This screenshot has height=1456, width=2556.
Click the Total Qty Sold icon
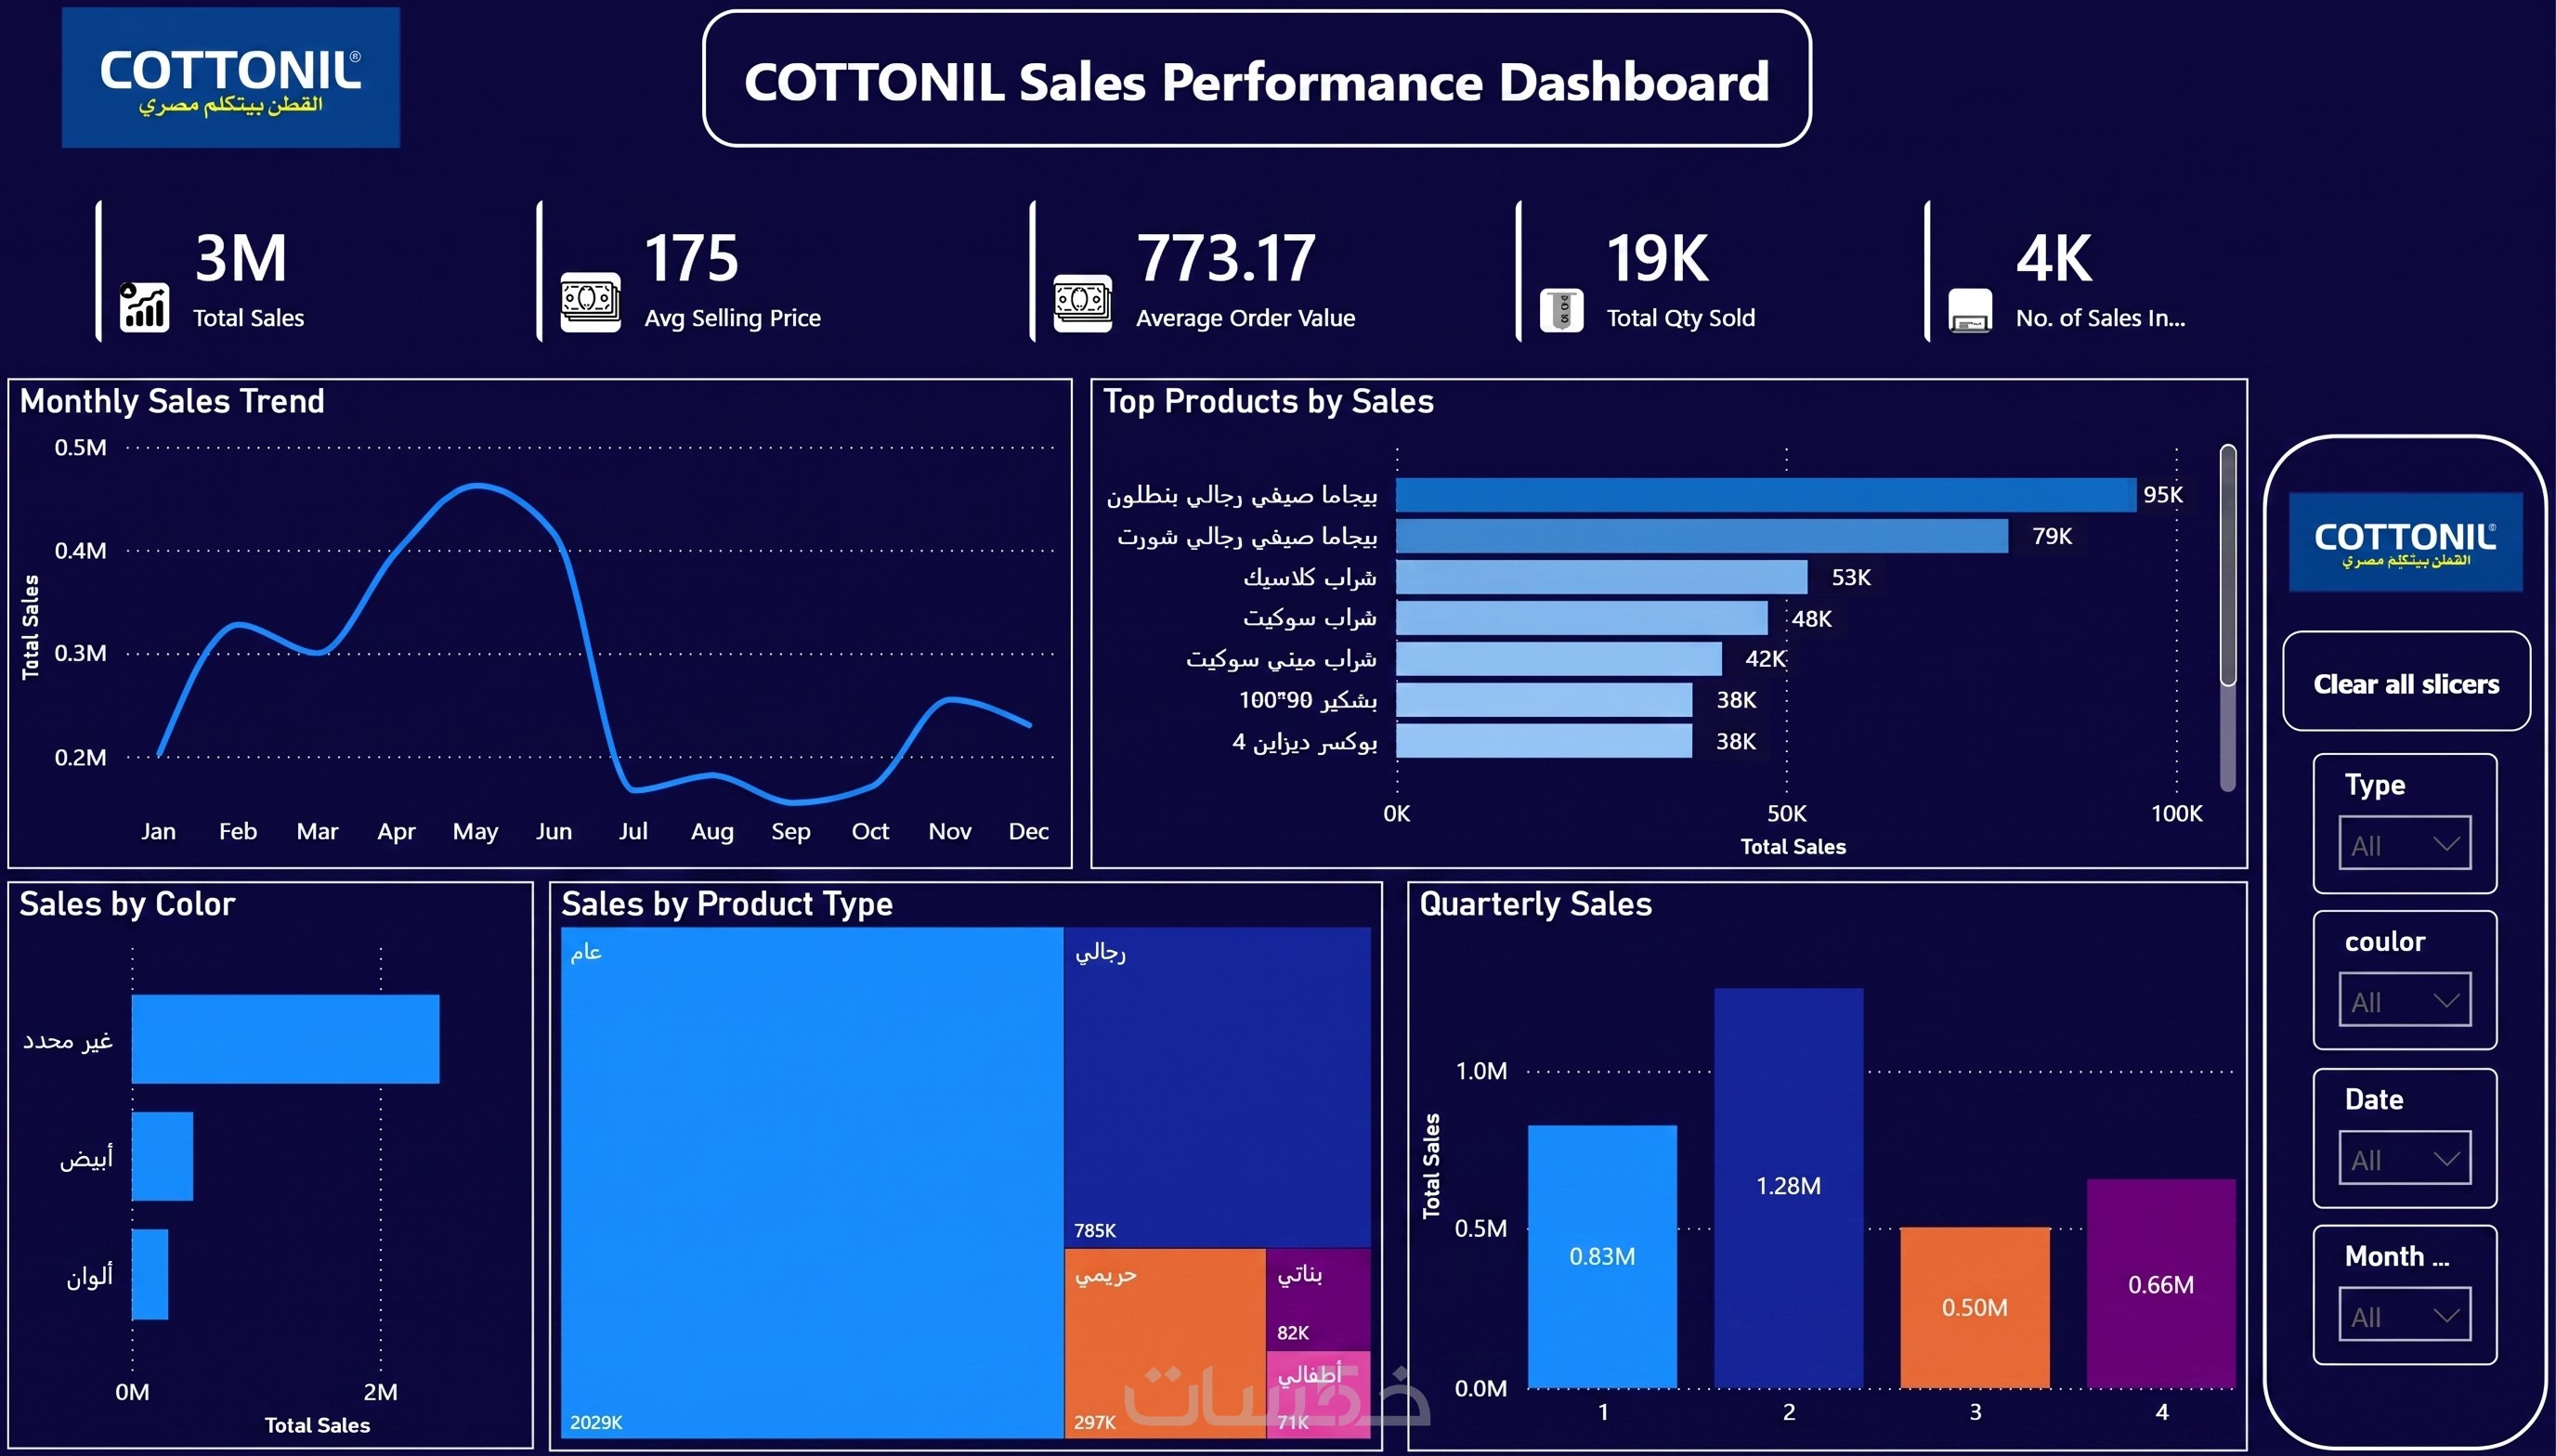(x=1561, y=310)
